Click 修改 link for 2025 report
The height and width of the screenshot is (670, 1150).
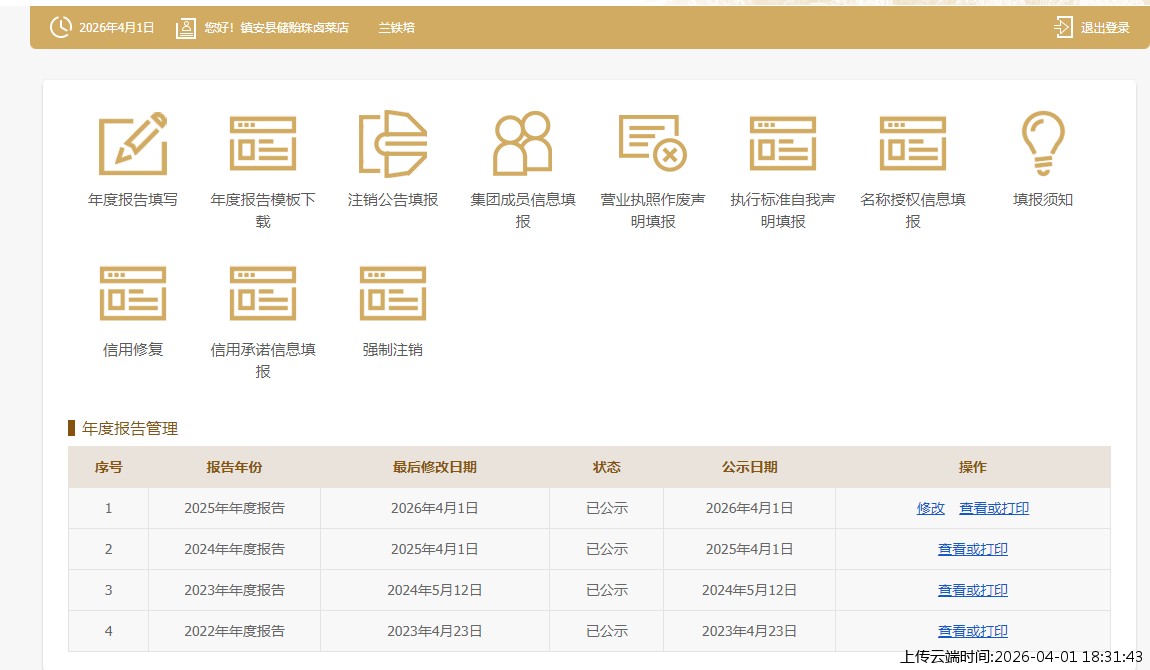point(931,508)
